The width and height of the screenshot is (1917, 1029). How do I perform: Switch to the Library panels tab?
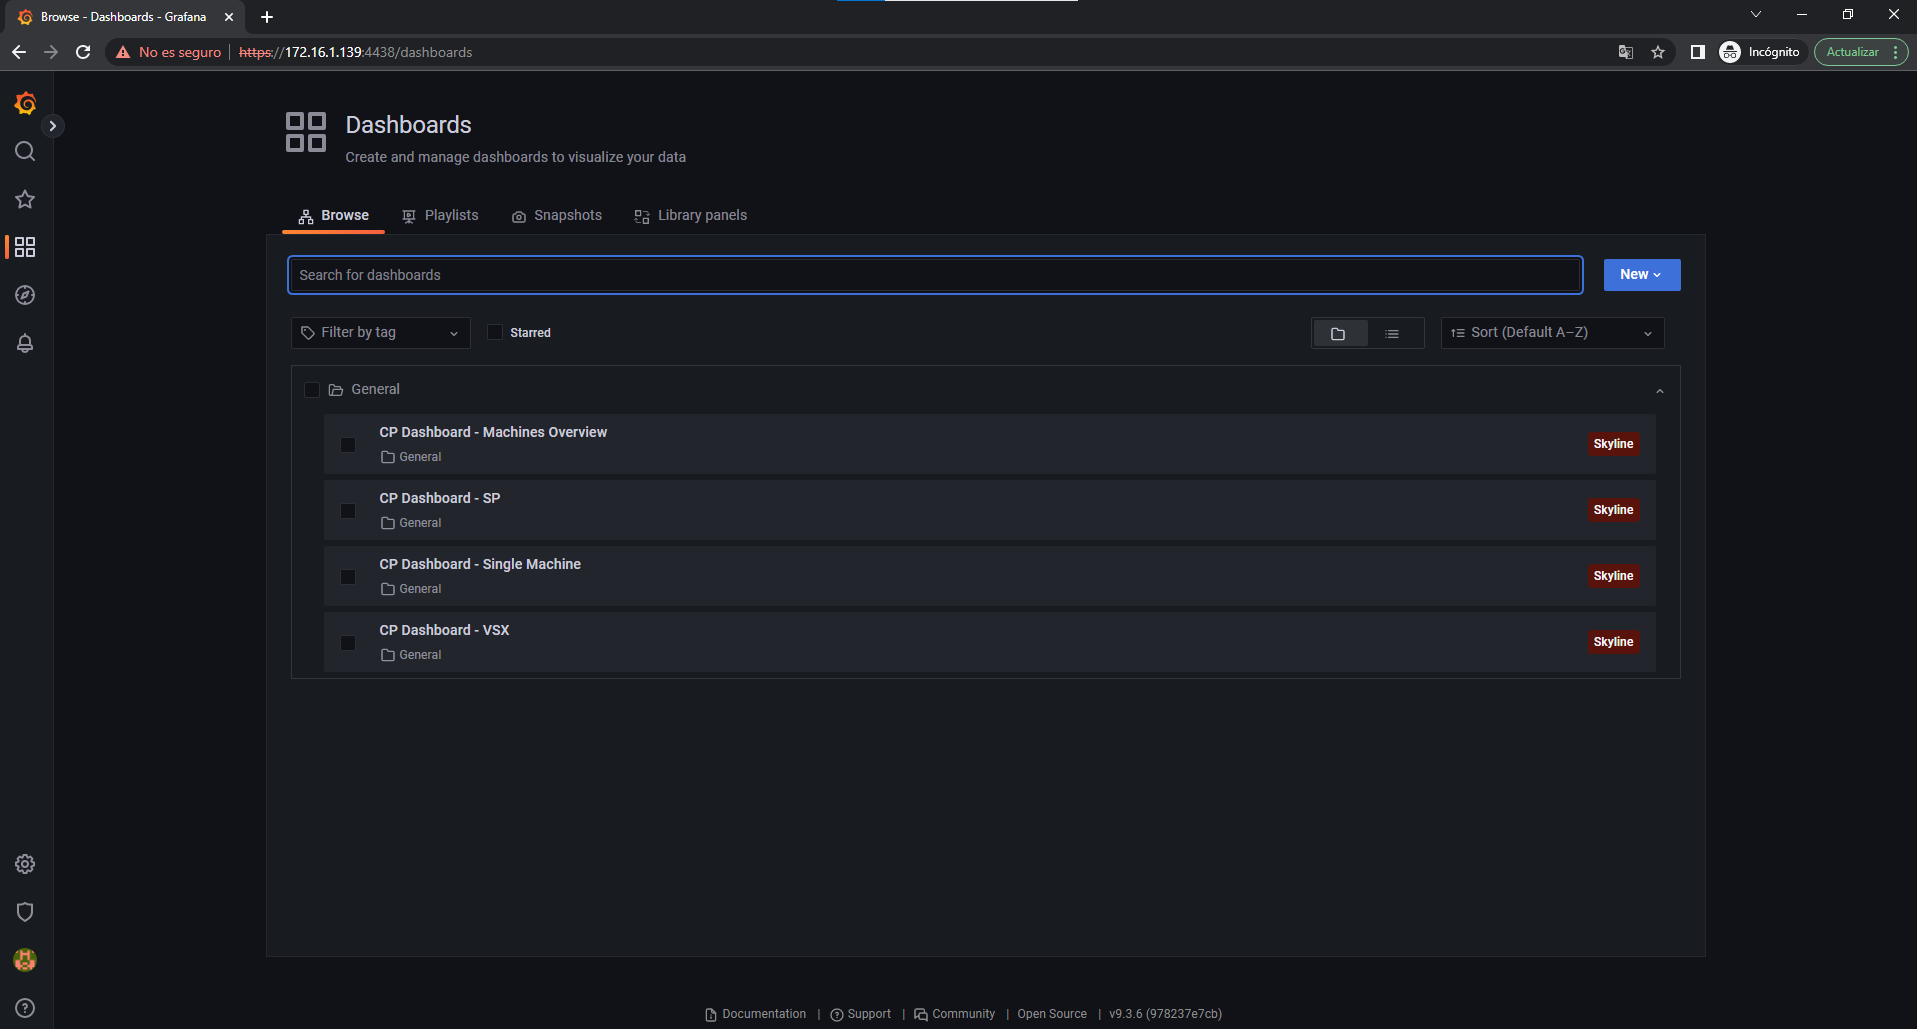(691, 215)
